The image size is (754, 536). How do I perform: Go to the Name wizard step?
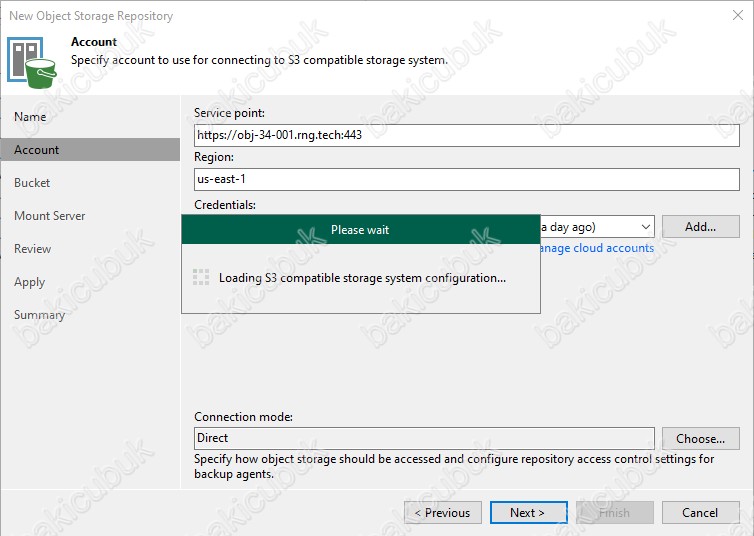coord(30,117)
